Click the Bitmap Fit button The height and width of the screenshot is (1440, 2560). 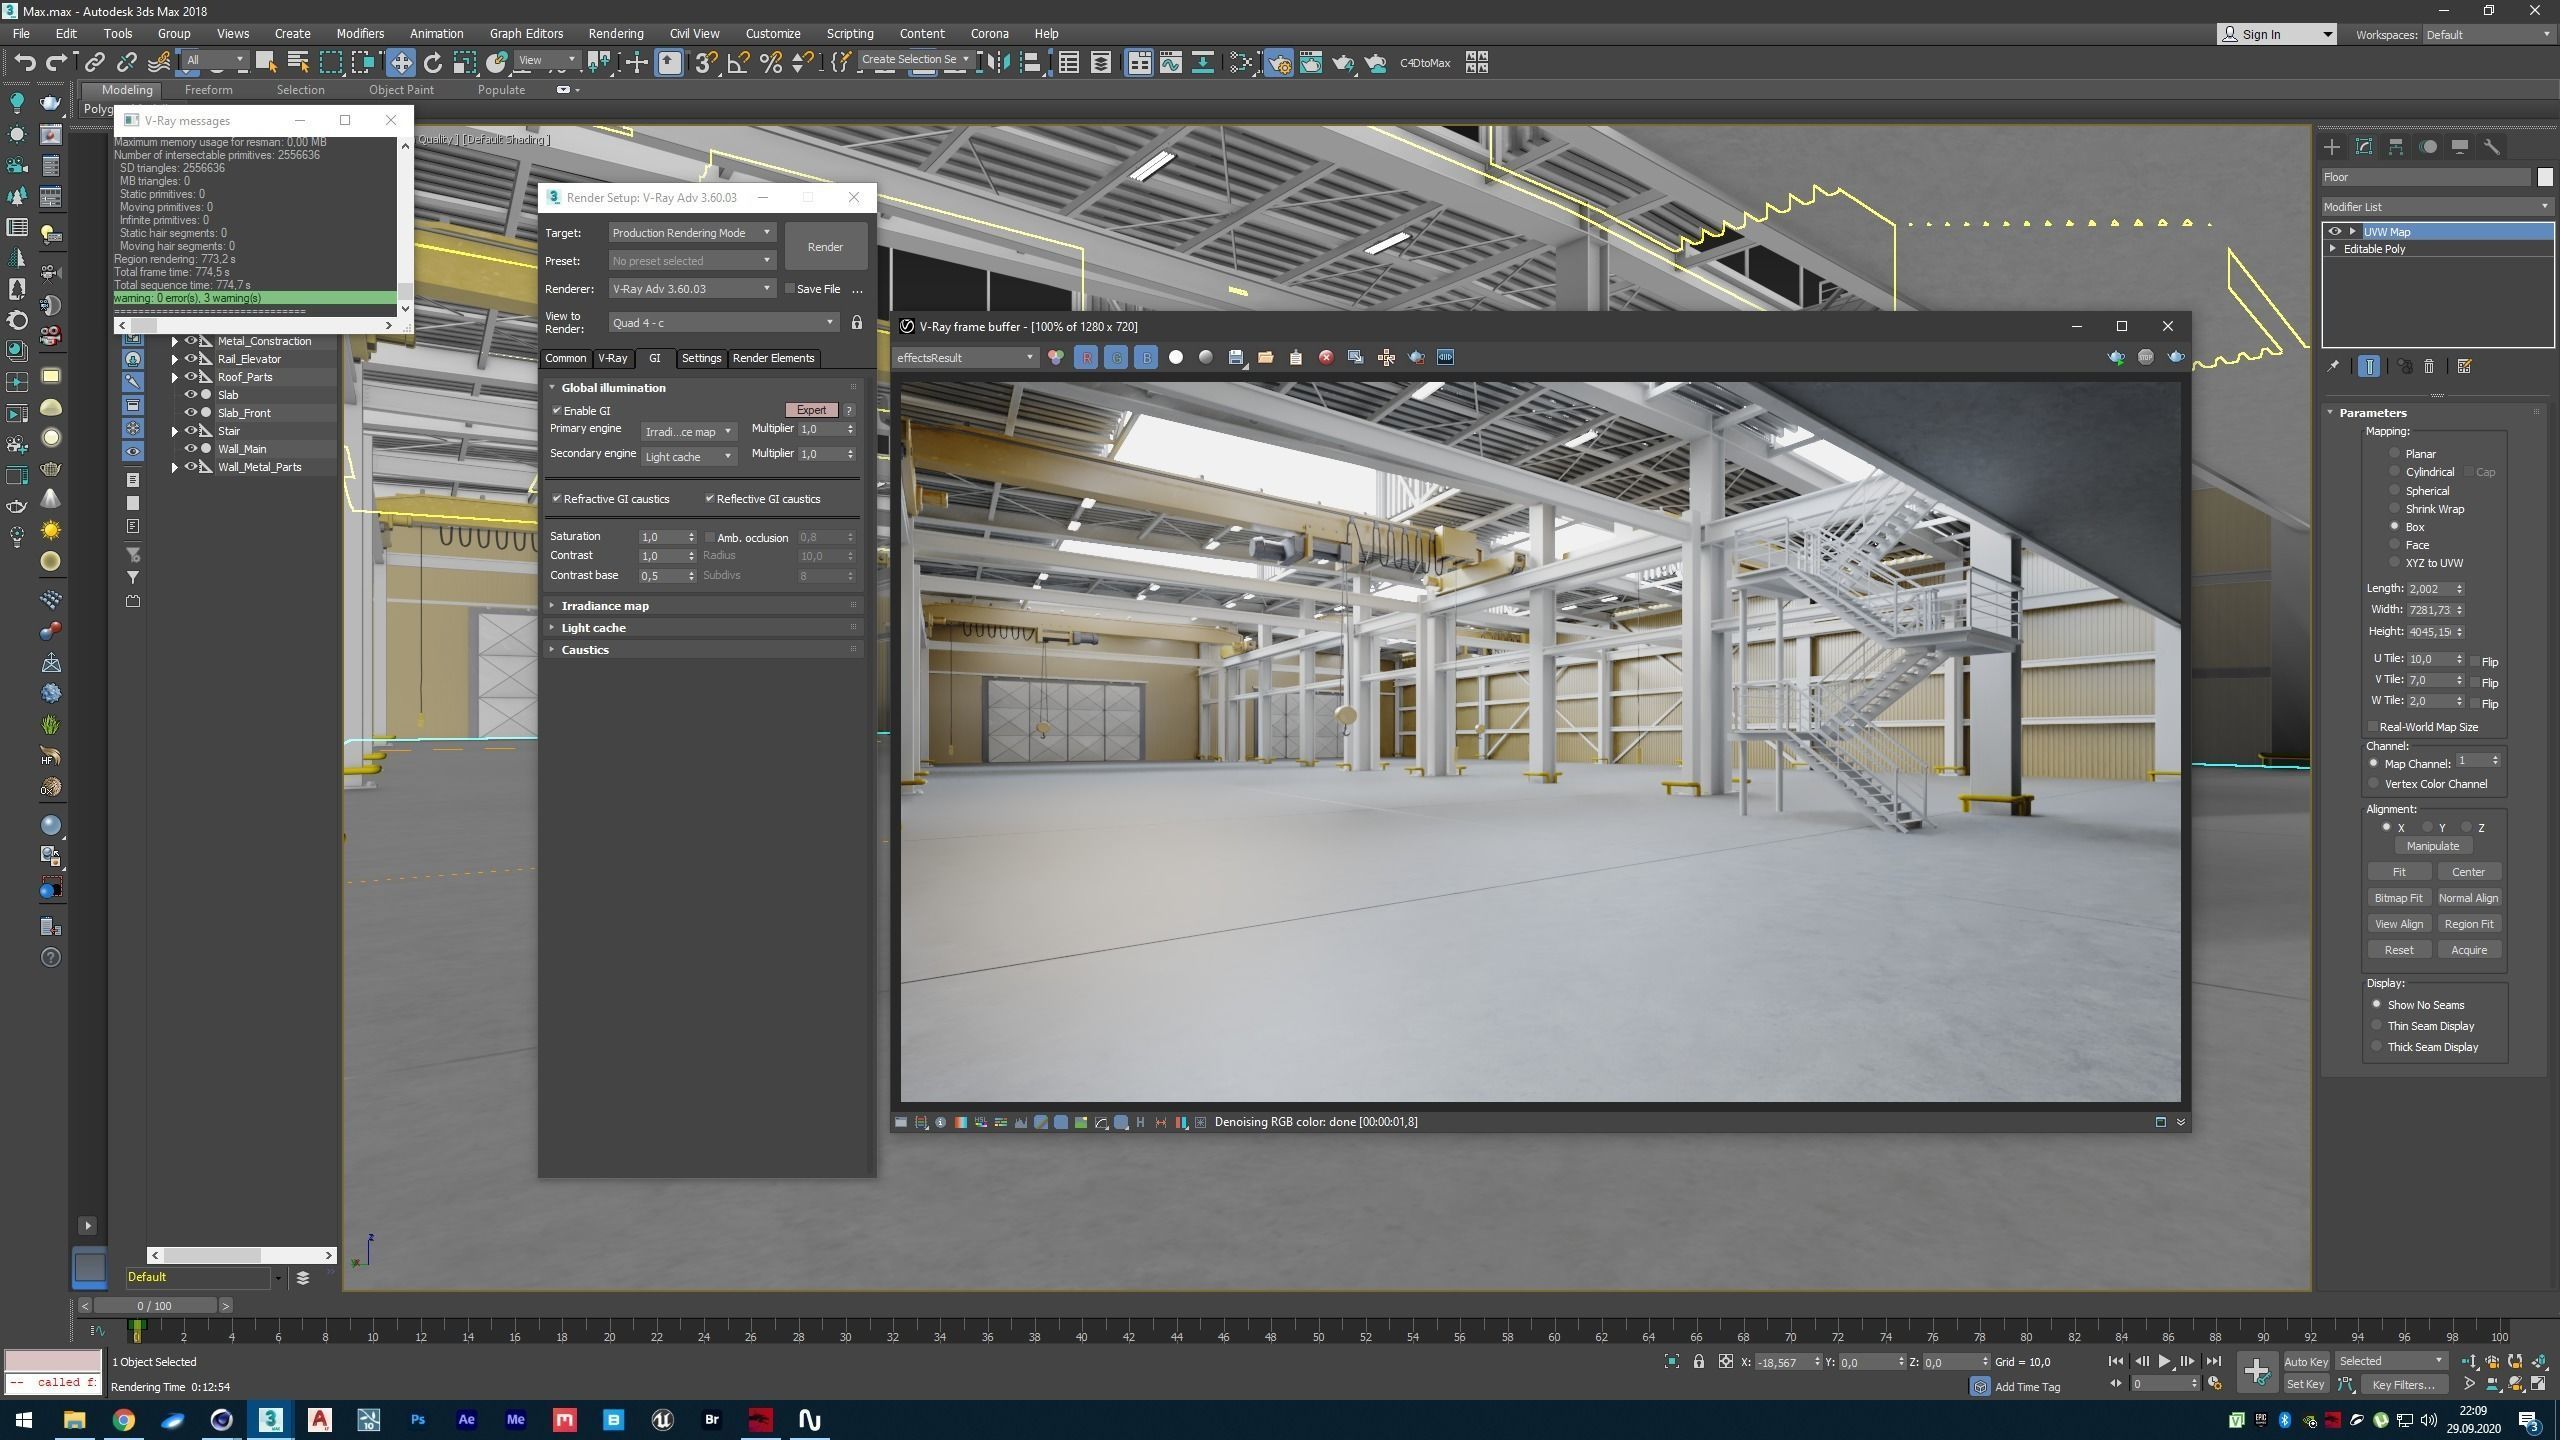(2398, 898)
